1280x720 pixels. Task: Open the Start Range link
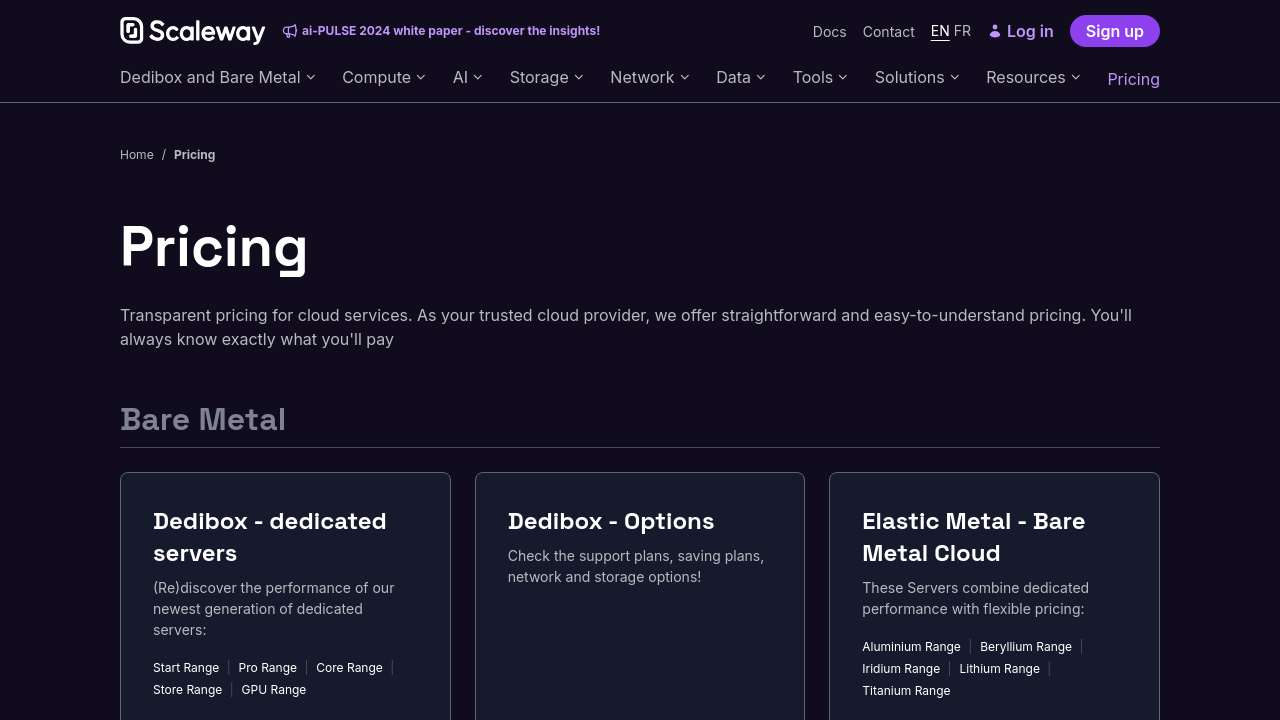click(x=186, y=668)
